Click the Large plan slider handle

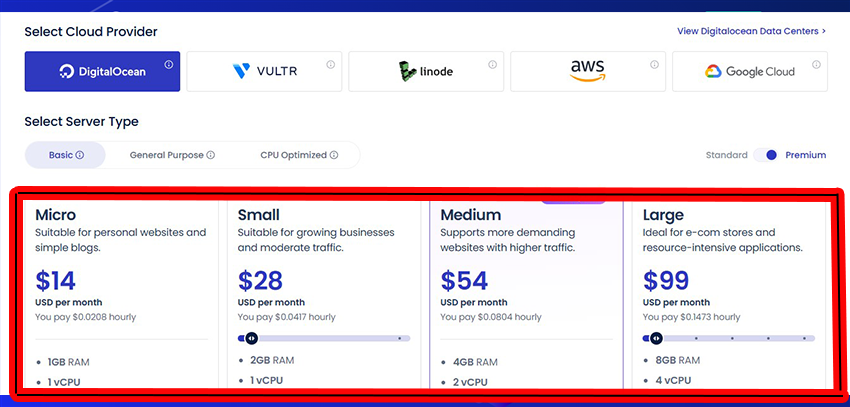pyautogui.click(x=656, y=338)
